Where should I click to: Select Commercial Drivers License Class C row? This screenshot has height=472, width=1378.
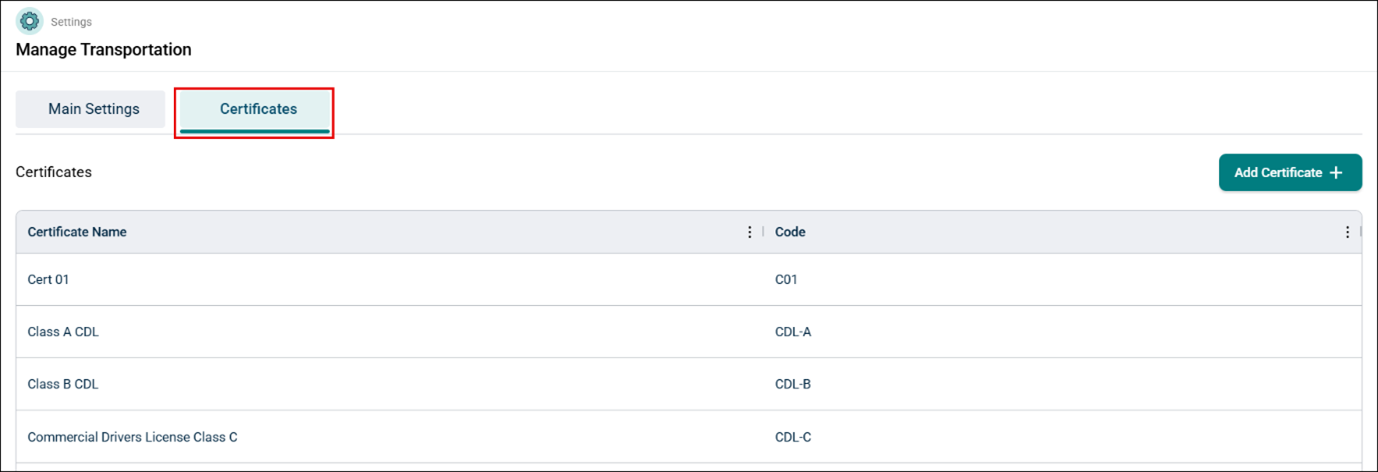[x=132, y=437]
